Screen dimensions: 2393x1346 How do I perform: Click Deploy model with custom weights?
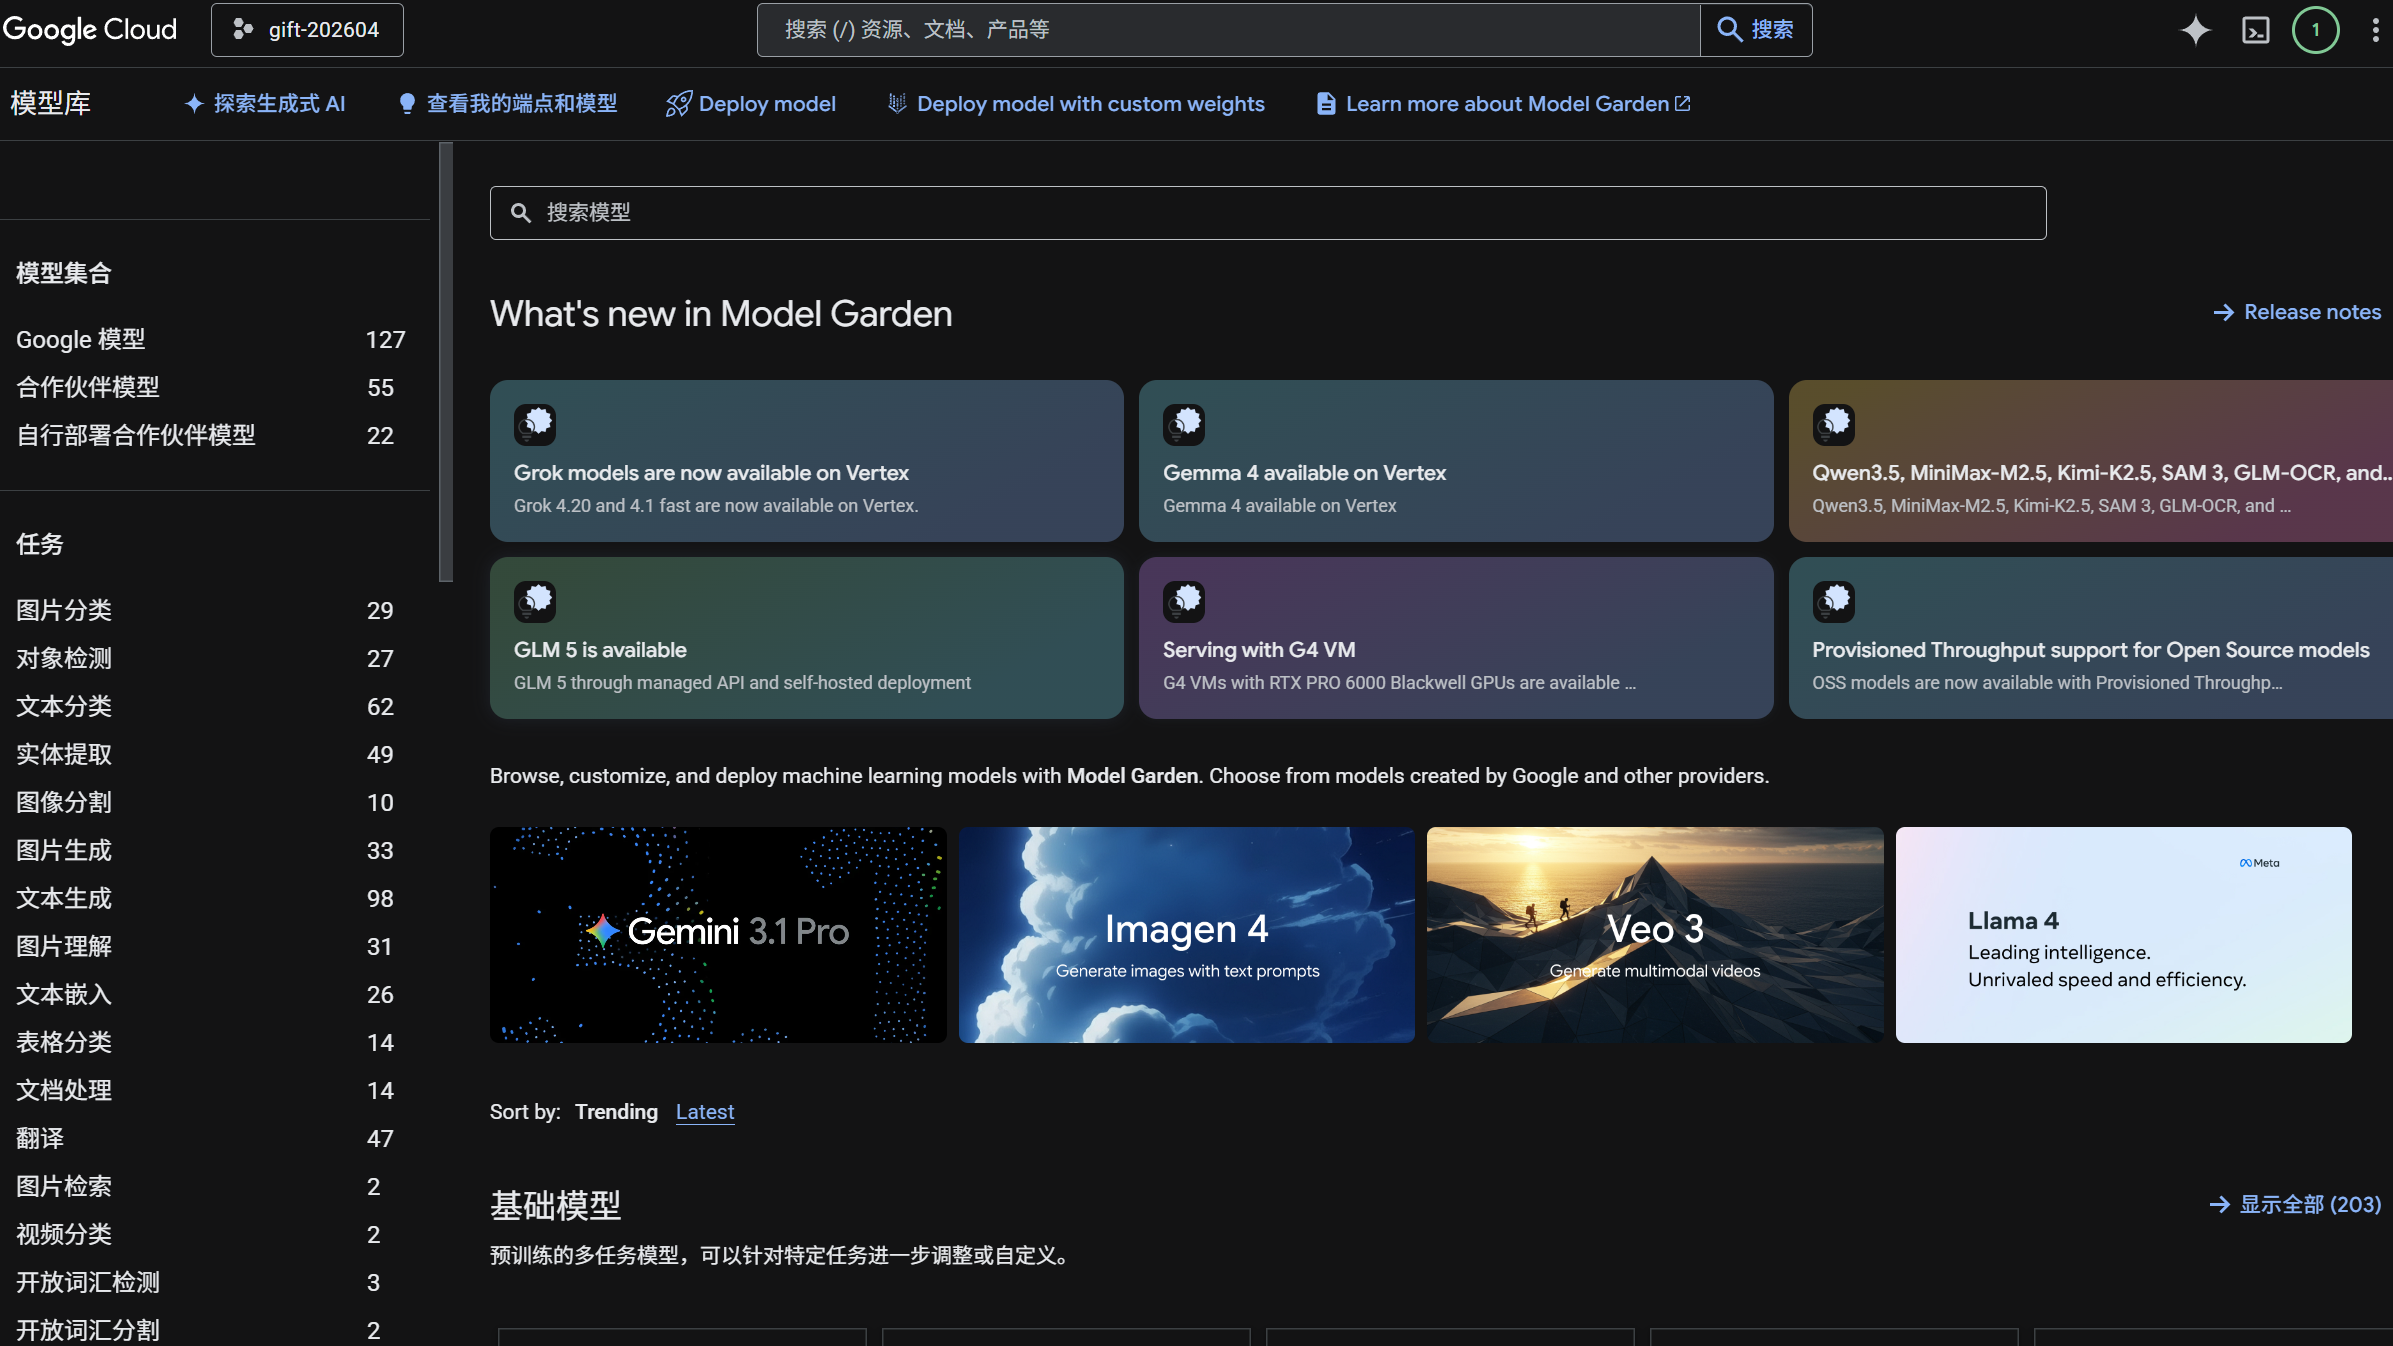click(x=1076, y=104)
